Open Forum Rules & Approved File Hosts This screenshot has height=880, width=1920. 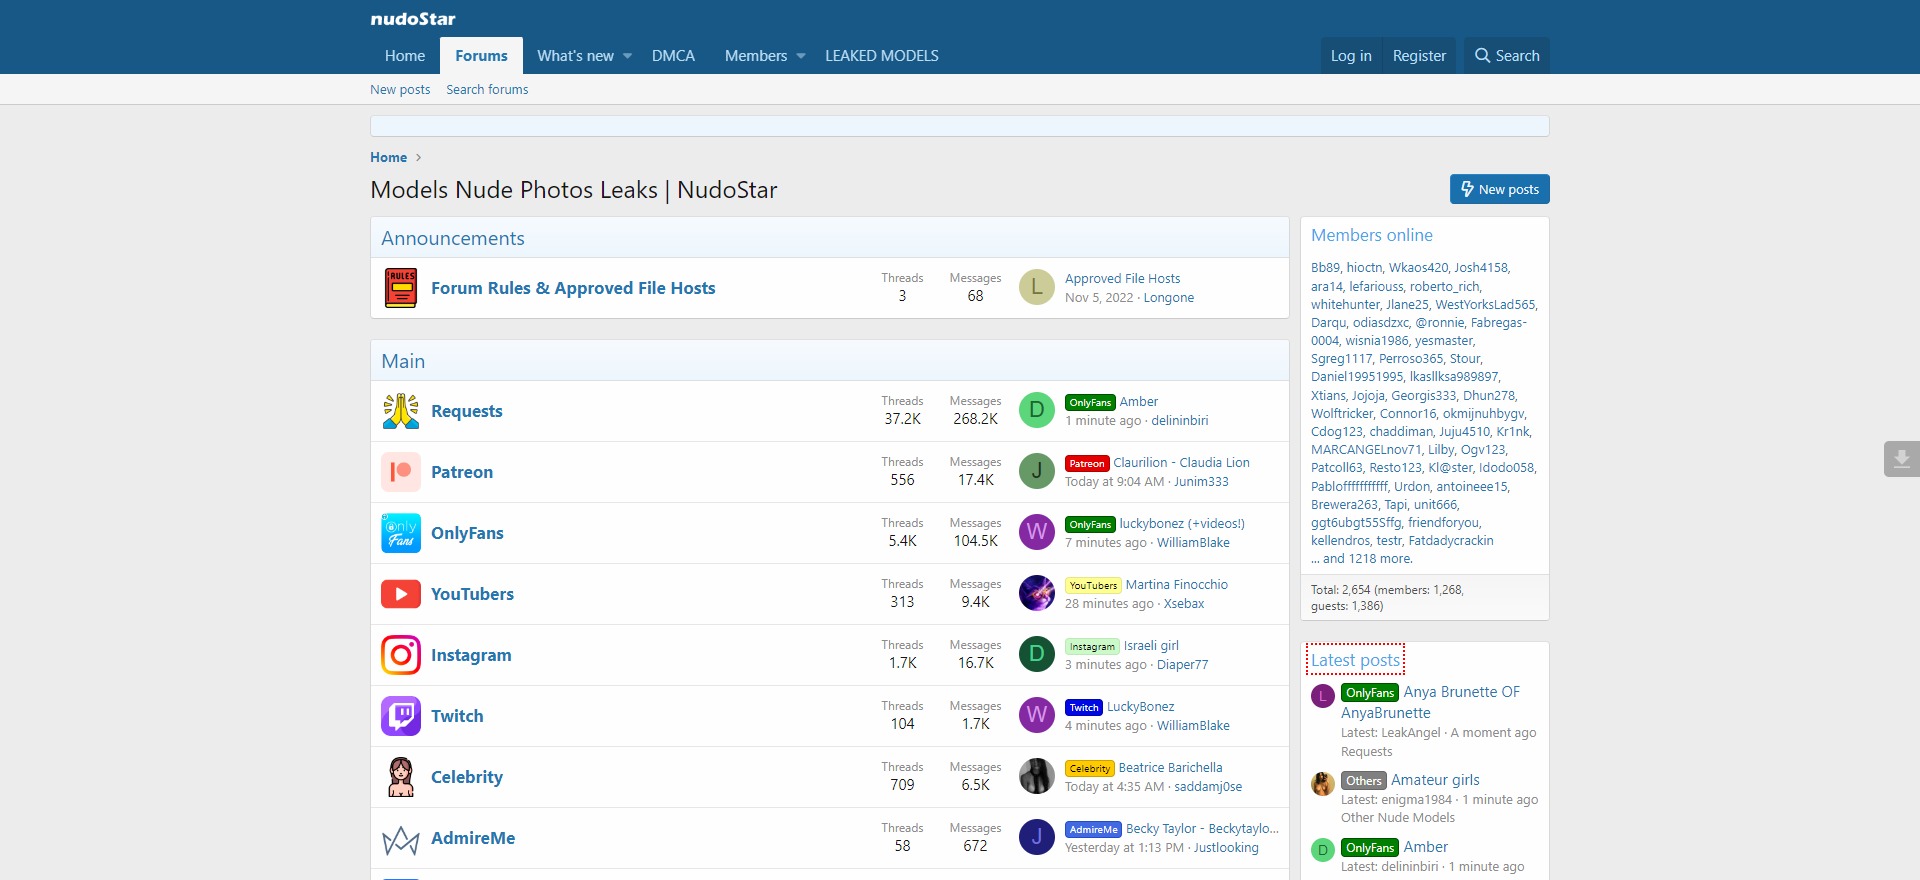click(573, 288)
